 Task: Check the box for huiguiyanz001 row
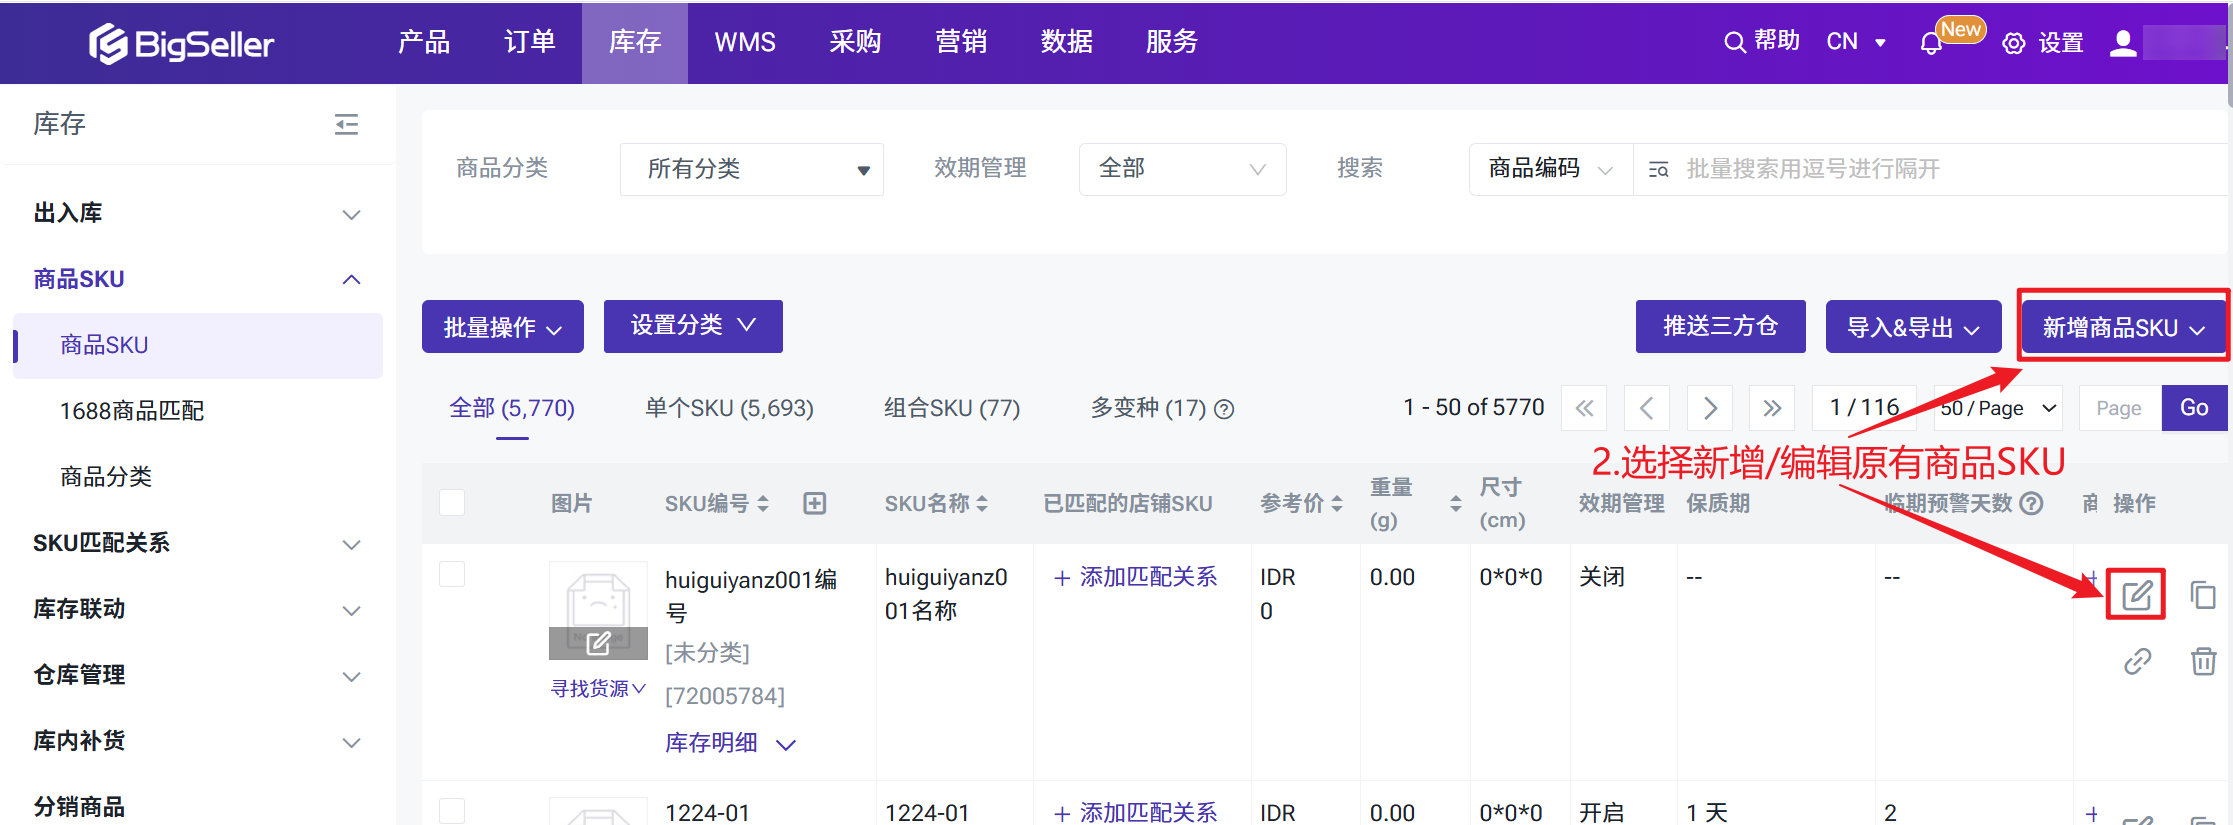(452, 574)
